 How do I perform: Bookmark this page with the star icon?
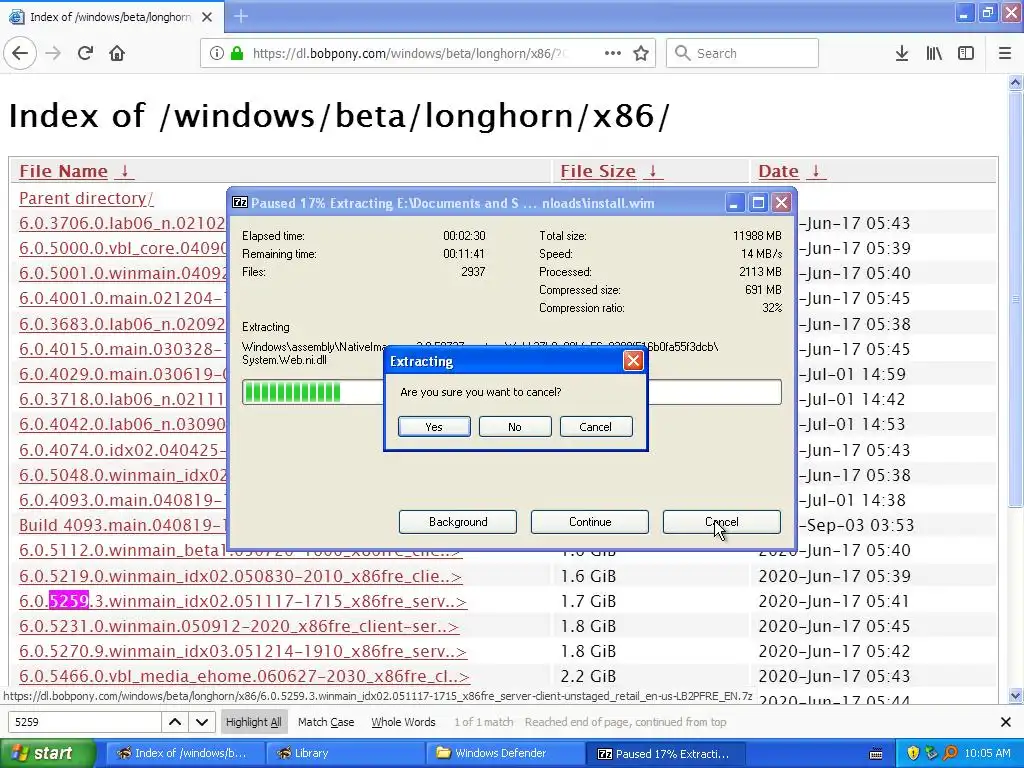[641, 53]
